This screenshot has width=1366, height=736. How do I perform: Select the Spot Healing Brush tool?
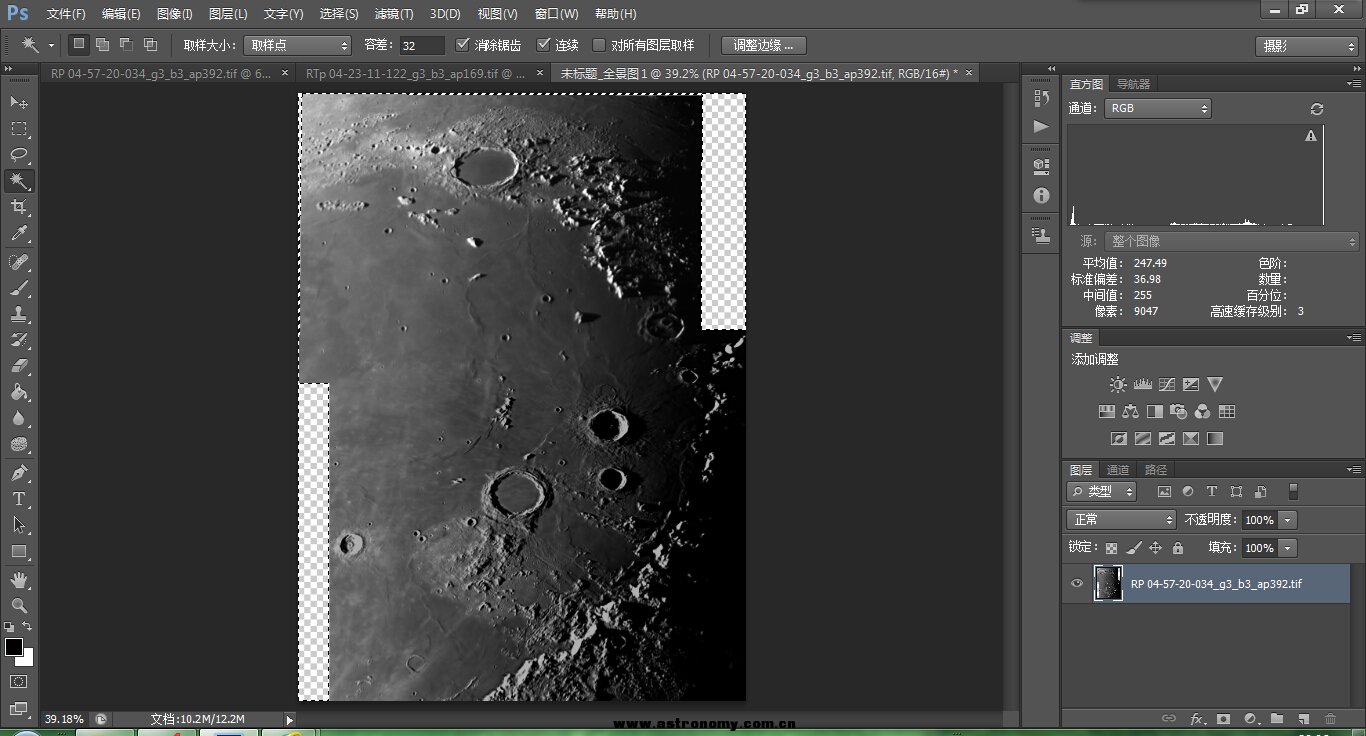(x=19, y=262)
